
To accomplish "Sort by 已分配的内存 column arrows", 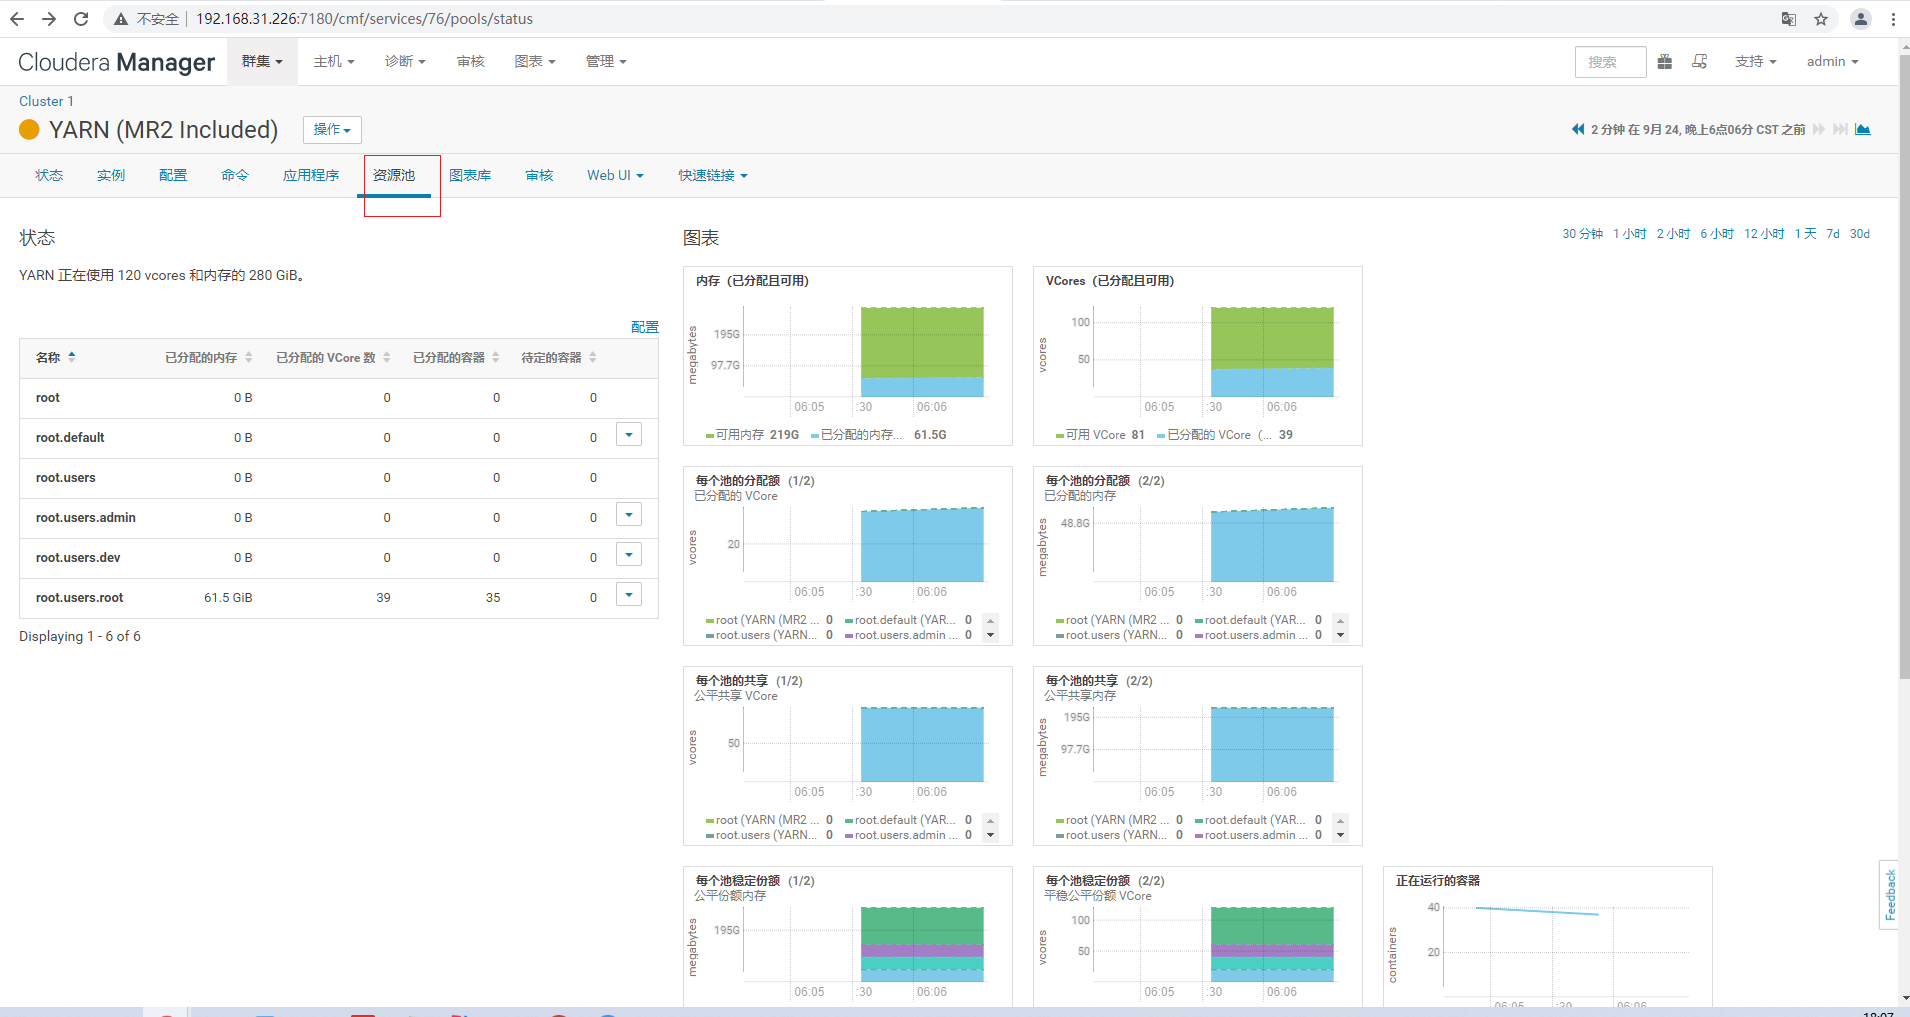I will click(x=249, y=357).
